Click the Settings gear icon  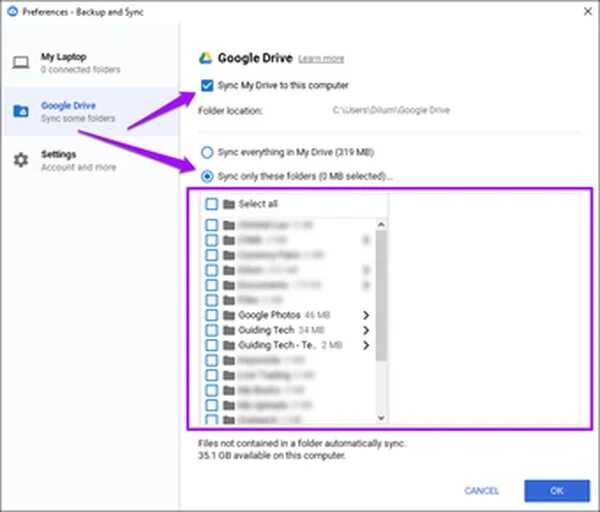click(x=21, y=160)
